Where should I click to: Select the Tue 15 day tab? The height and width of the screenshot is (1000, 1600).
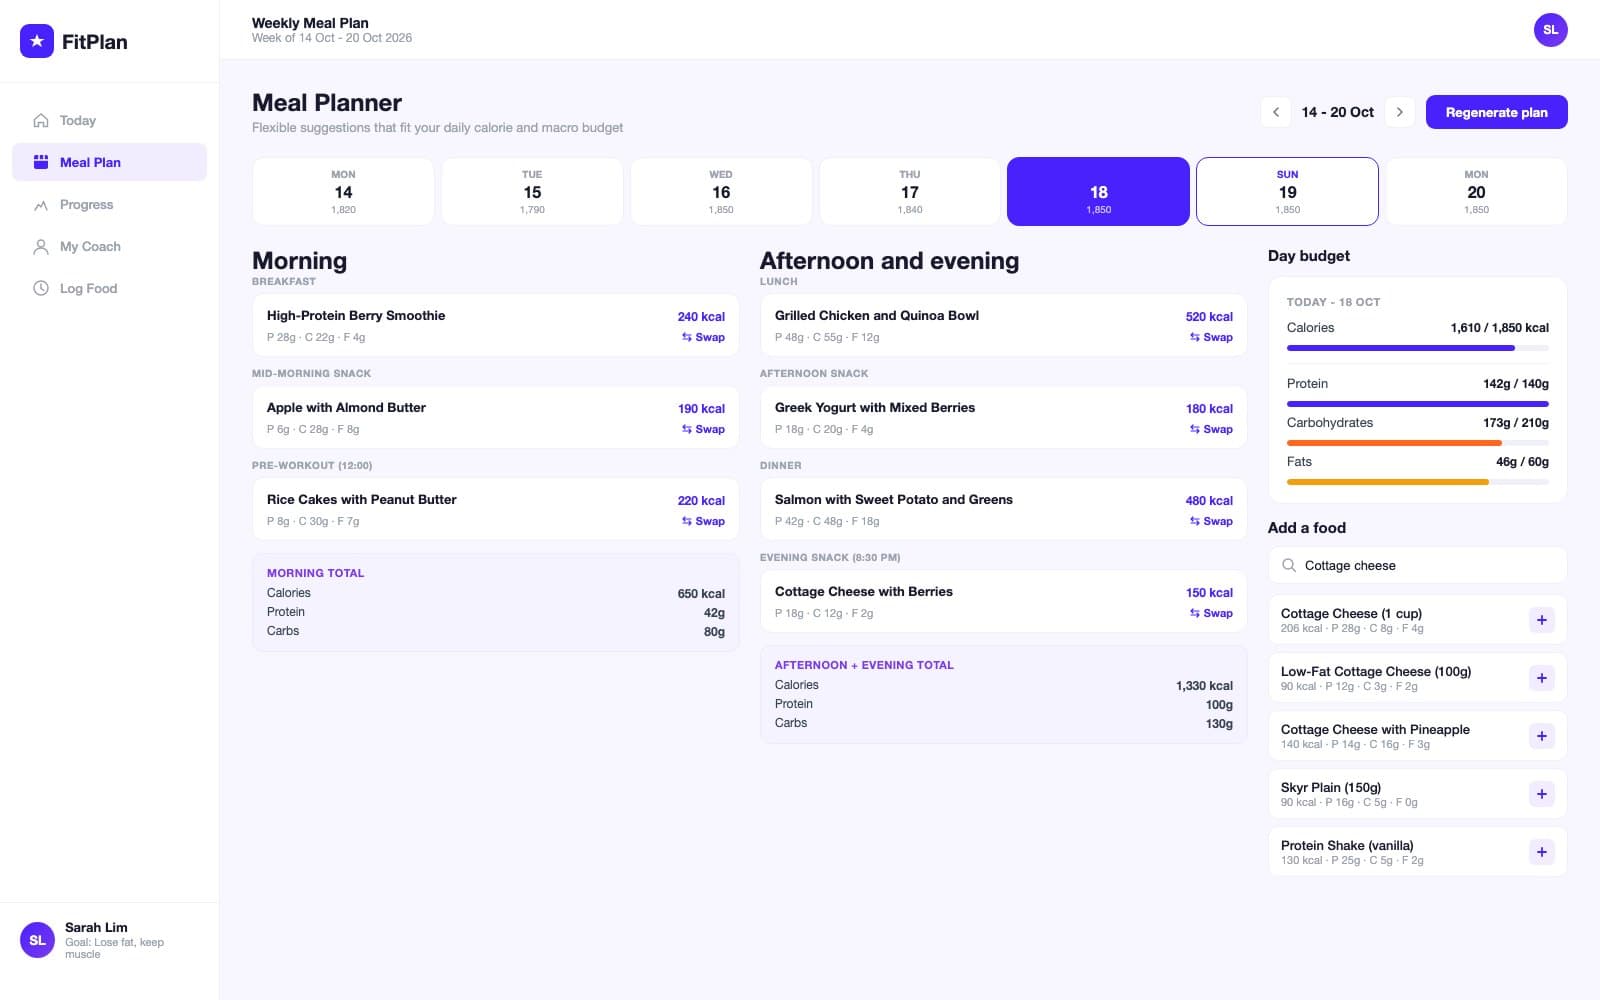(532, 191)
